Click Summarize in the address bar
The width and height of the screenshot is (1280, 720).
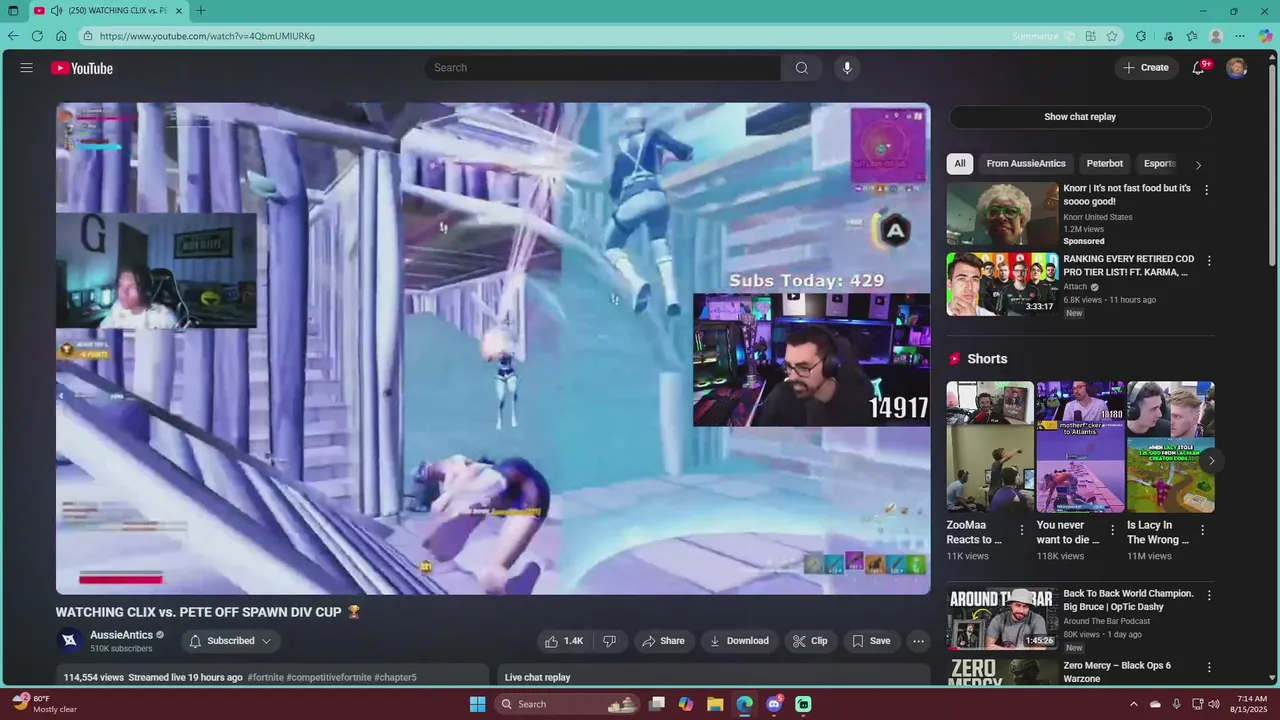[1034, 36]
